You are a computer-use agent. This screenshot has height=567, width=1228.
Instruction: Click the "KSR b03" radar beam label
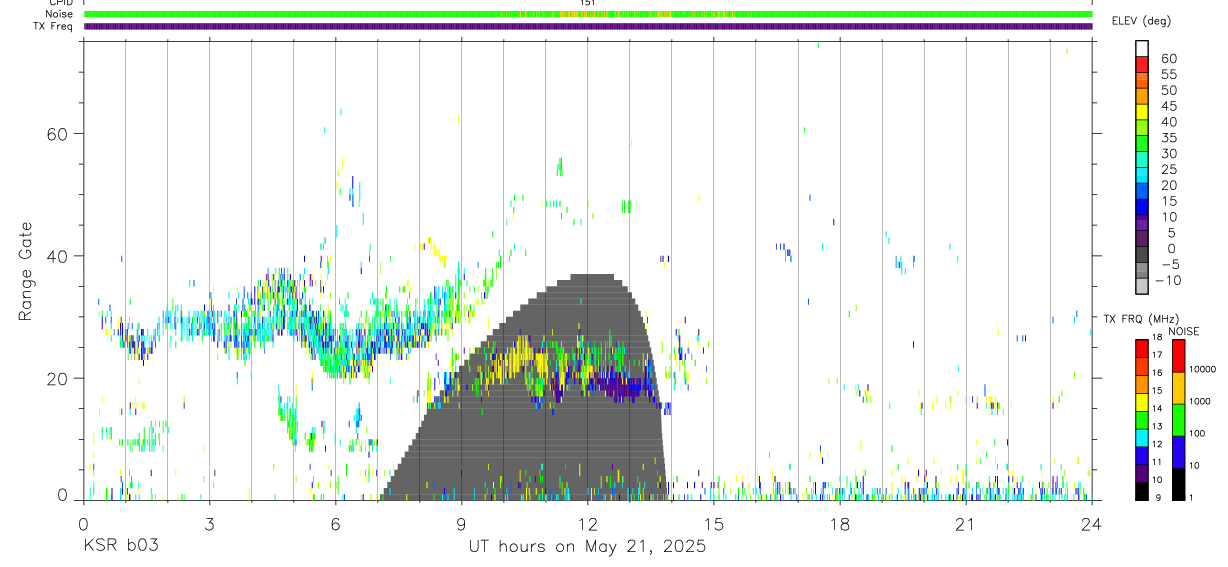pyautogui.click(x=121, y=547)
